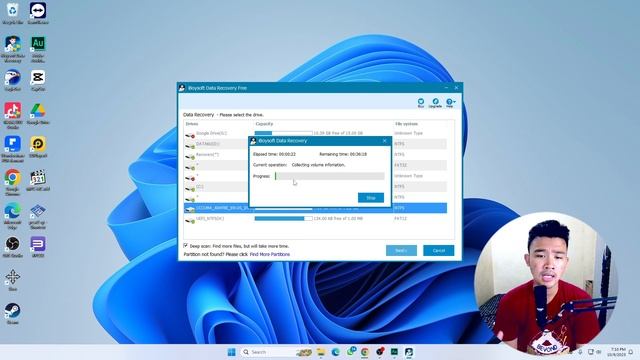Click the drive icon of the UEFI_NTFS row
This screenshot has width=640, height=360.
(190, 220)
